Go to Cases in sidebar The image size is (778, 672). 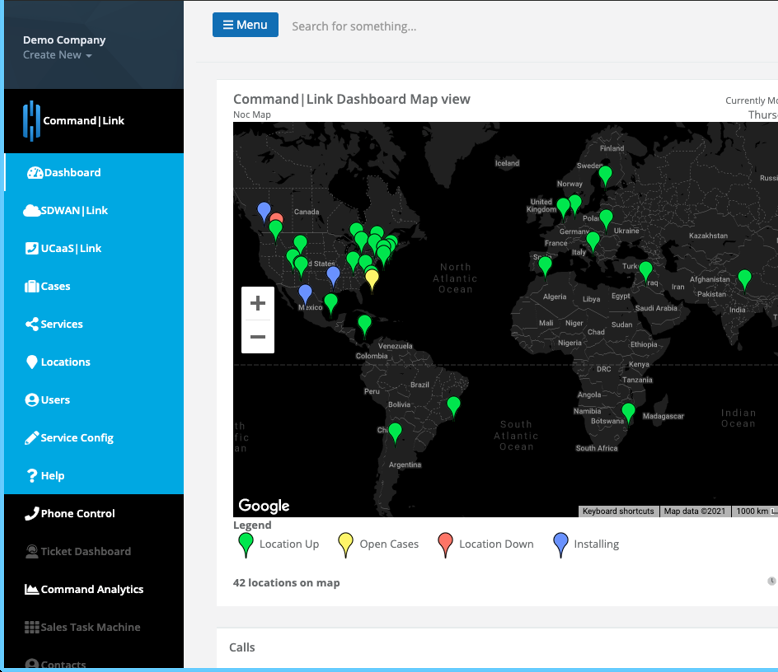94,286
